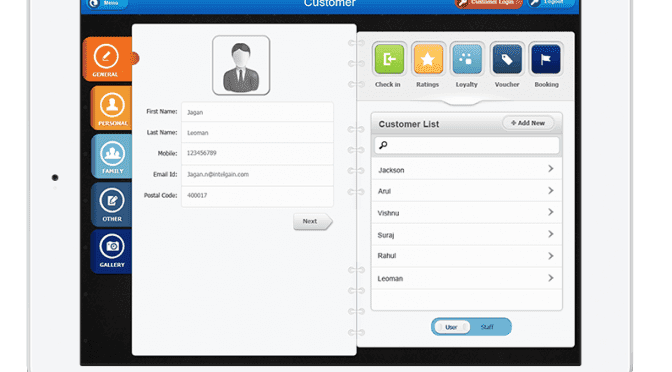Open the Ratings star icon
This screenshot has height=372, width=672.
(x=428, y=59)
